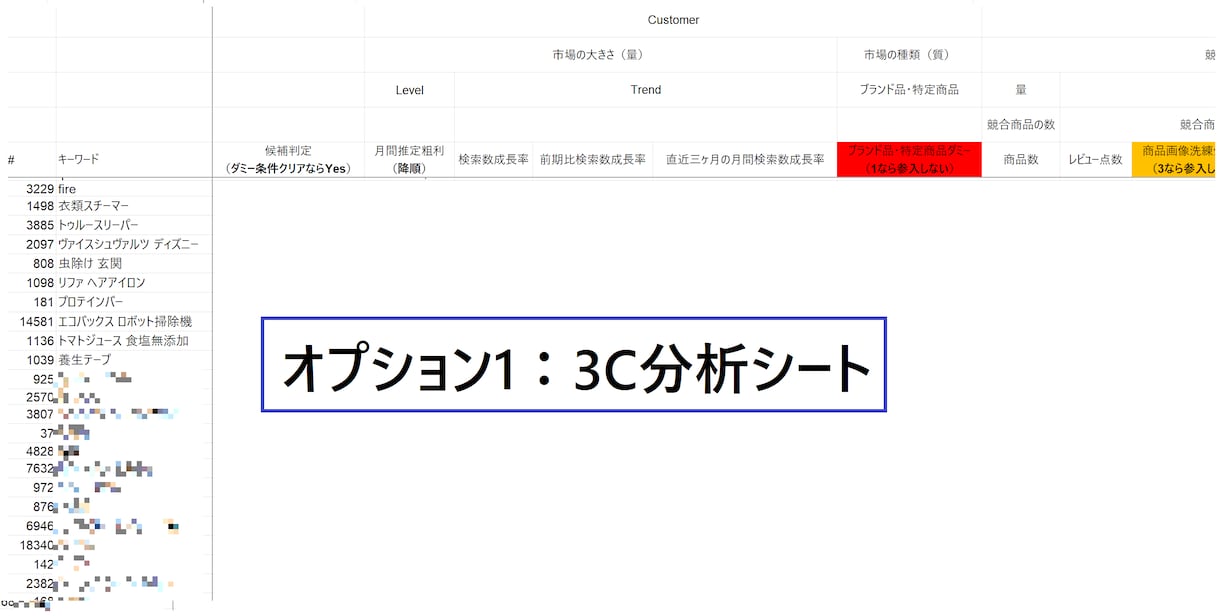Select the 検索数成長率 column header
This screenshot has width=1220, height=616.
[493, 160]
